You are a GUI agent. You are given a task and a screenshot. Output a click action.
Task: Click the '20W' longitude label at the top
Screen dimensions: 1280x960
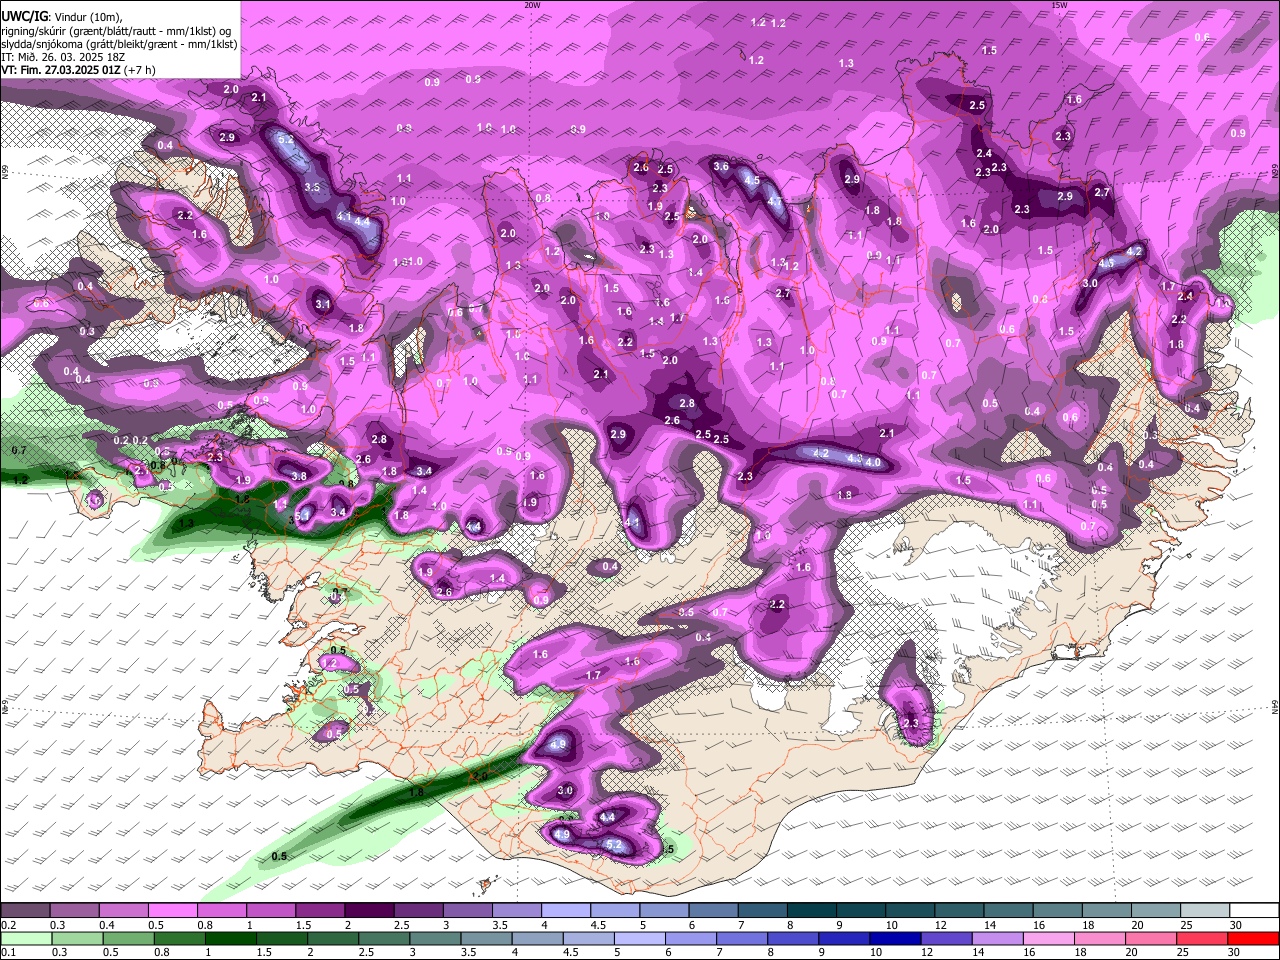[x=532, y=5]
